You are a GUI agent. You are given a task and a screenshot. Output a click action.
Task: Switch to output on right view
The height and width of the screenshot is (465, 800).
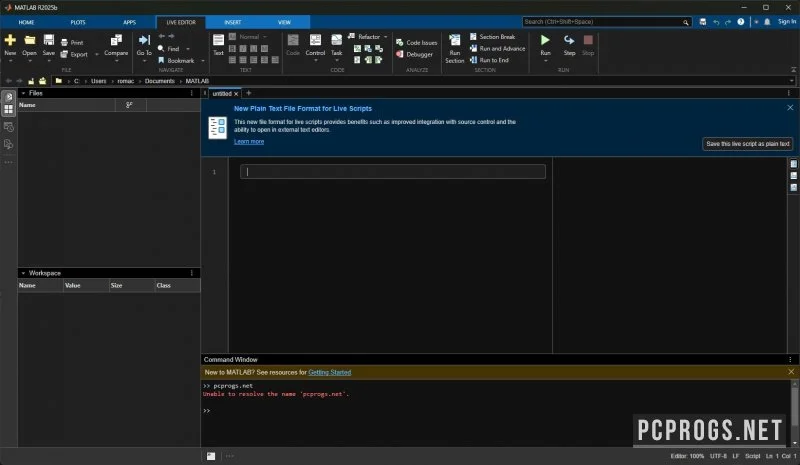click(x=793, y=164)
